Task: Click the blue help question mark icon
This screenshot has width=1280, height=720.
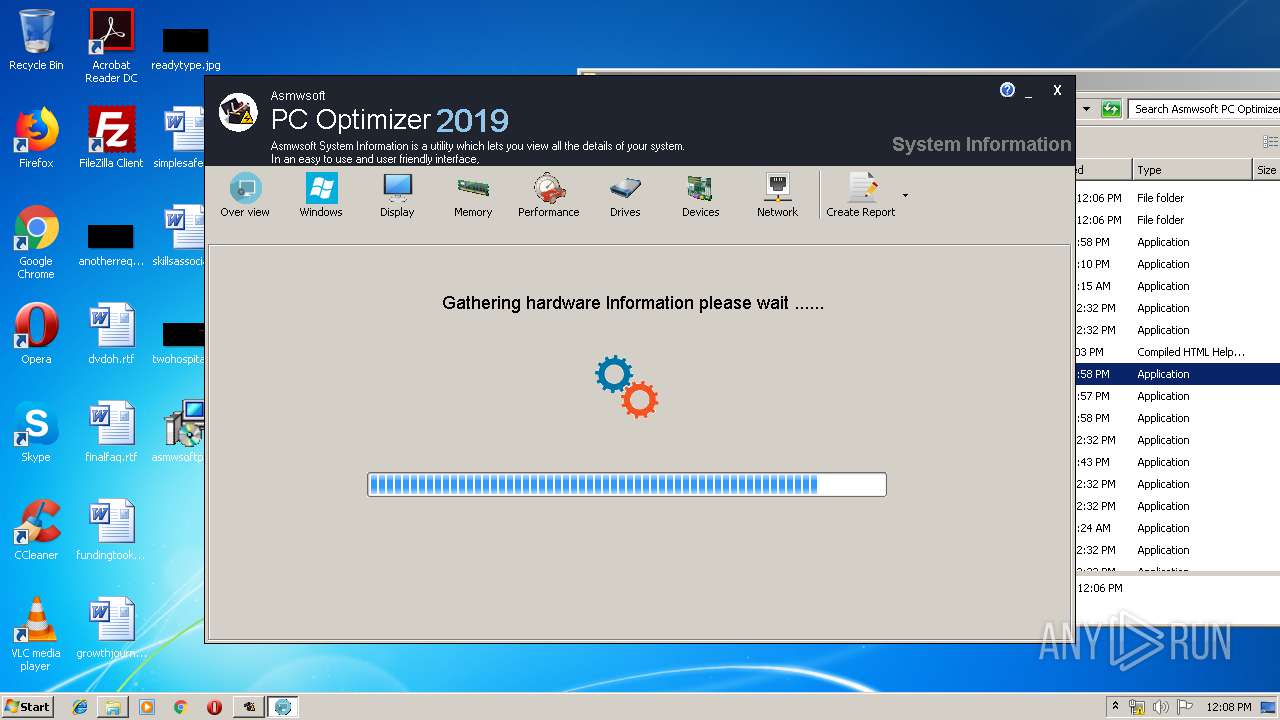Action: click(1007, 90)
